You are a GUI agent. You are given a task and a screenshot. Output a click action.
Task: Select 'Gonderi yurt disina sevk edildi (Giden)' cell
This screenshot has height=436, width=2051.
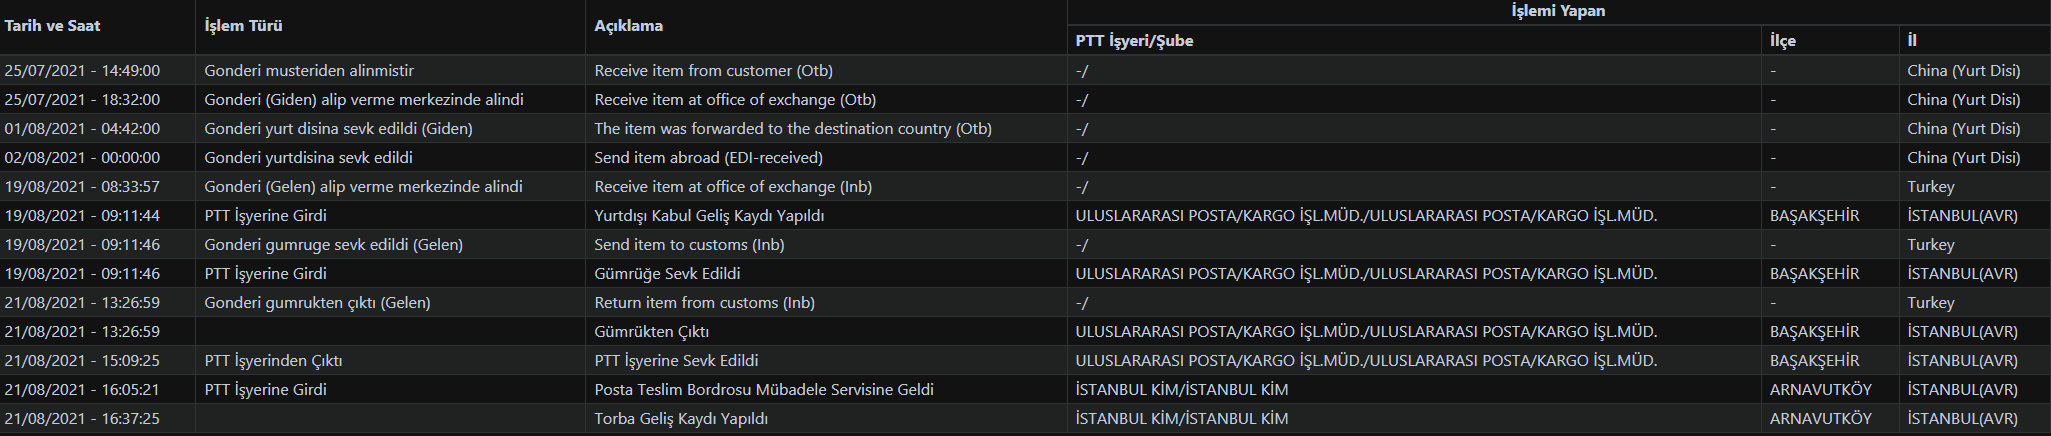[338, 129]
